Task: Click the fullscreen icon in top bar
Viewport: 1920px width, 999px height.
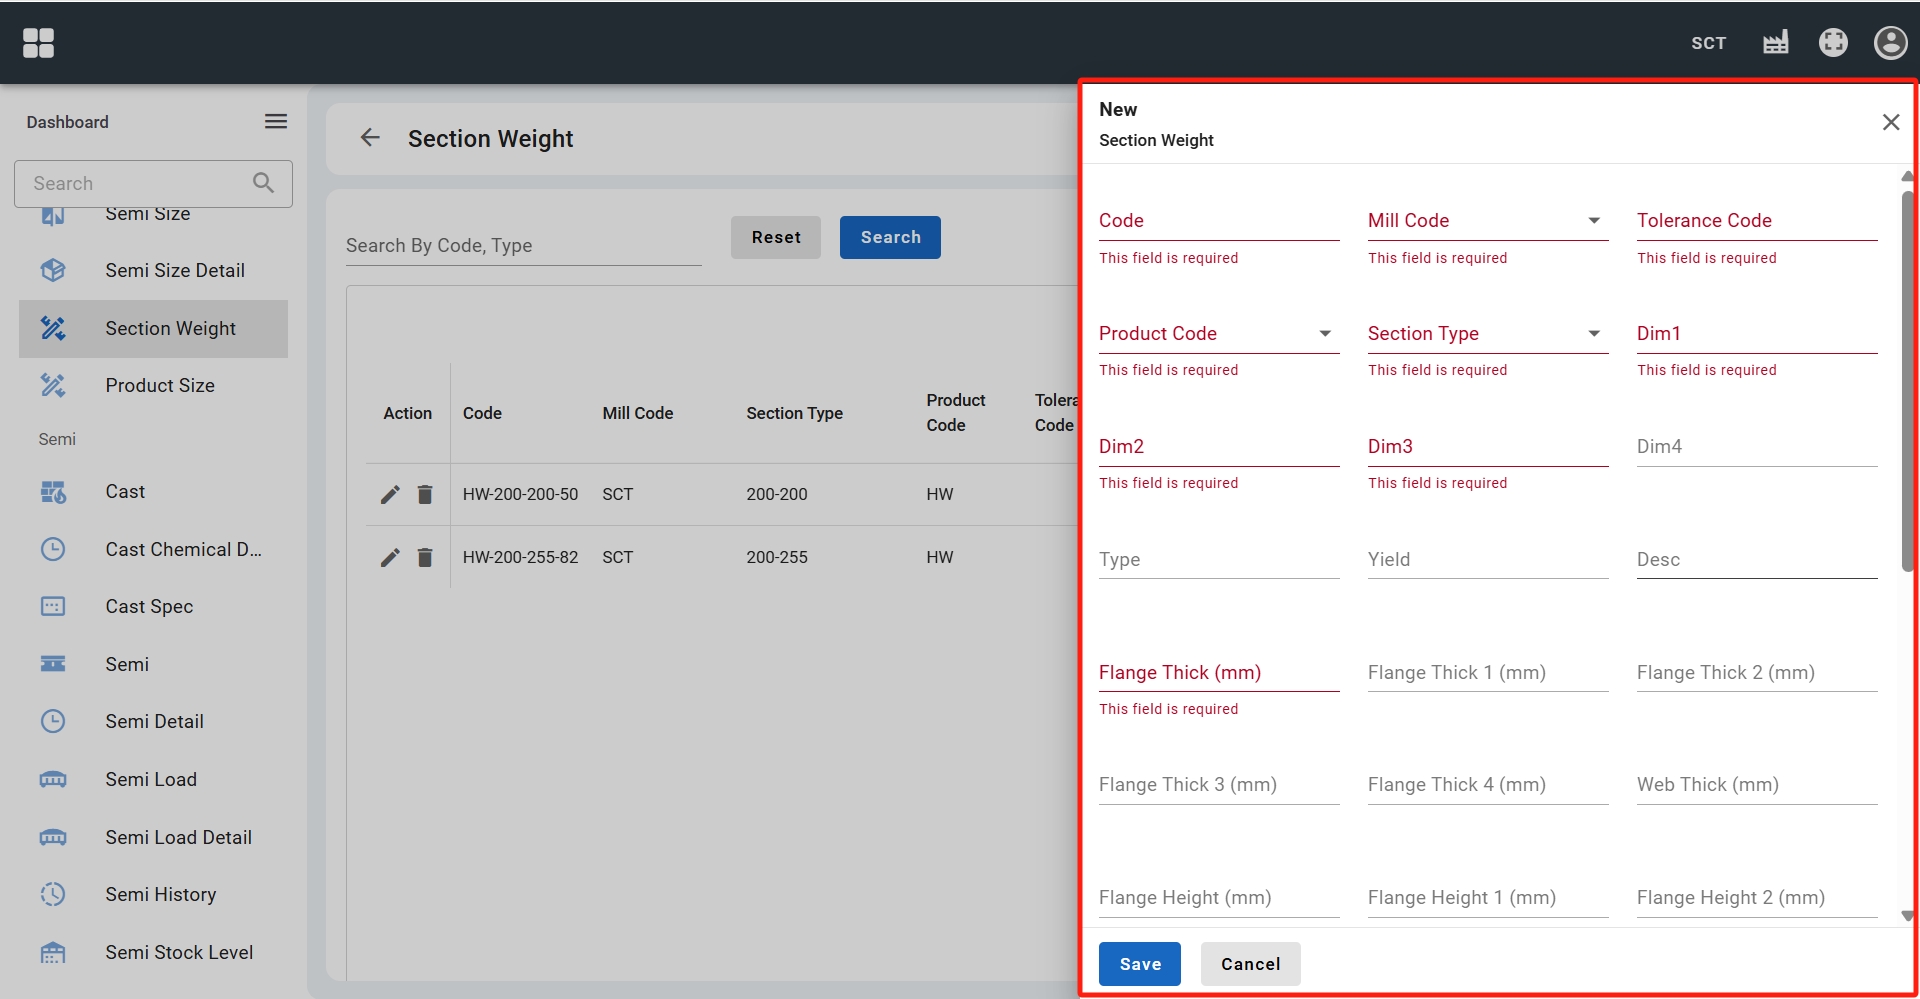Action: pyautogui.click(x=1832, y=43)
